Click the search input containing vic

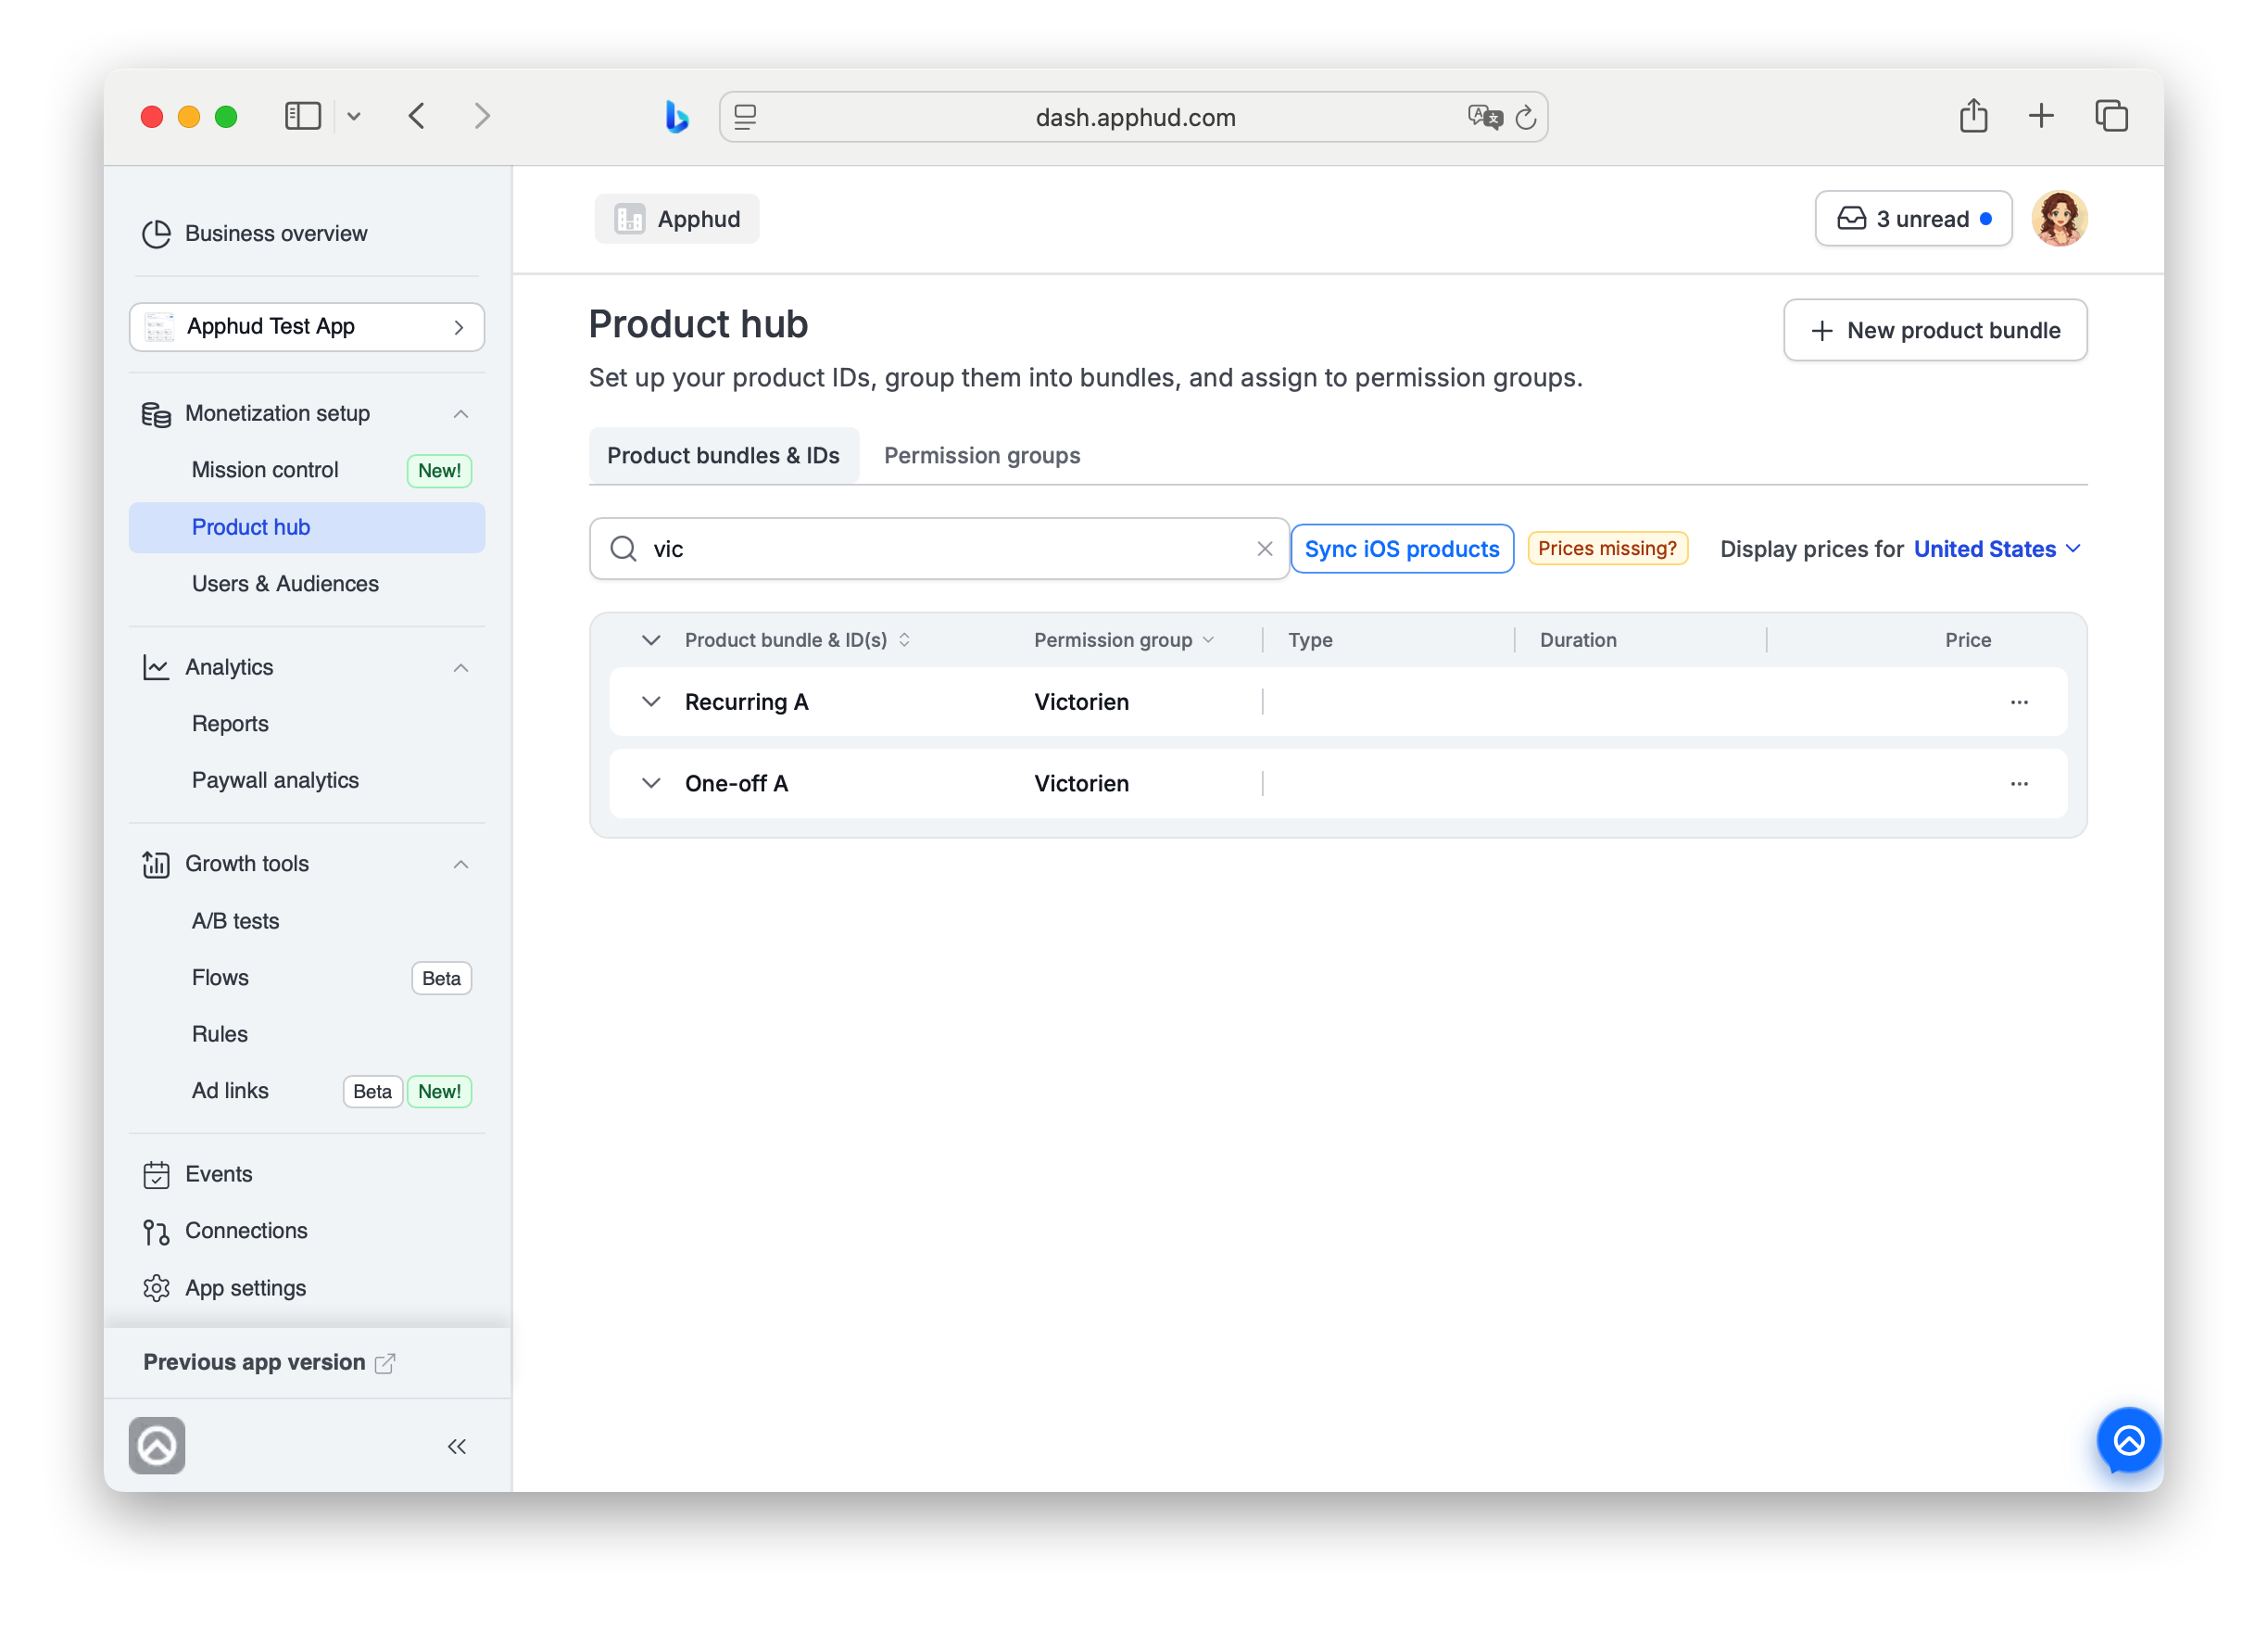click(x=940, y=549)
